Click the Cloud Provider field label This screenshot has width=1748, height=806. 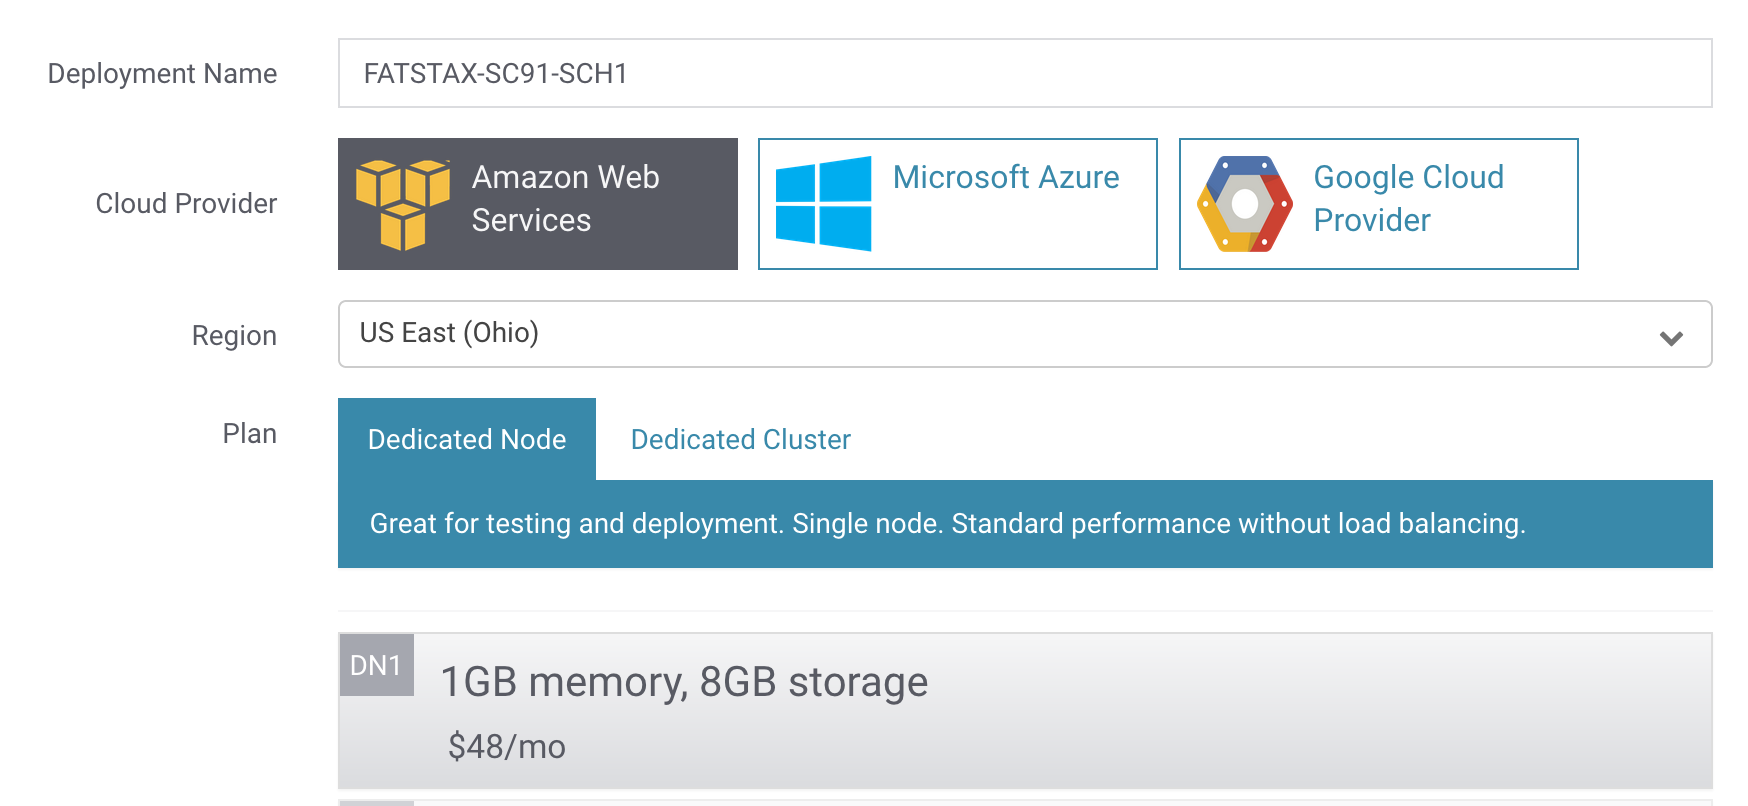tap(186, 204)
